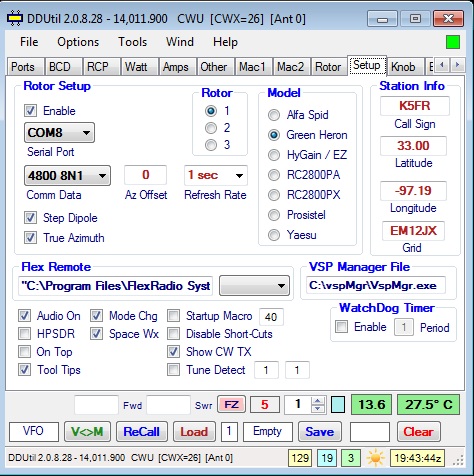The image size is (474, 476).
Task: Open the Options menu
Action: click(x=78, y=42)
